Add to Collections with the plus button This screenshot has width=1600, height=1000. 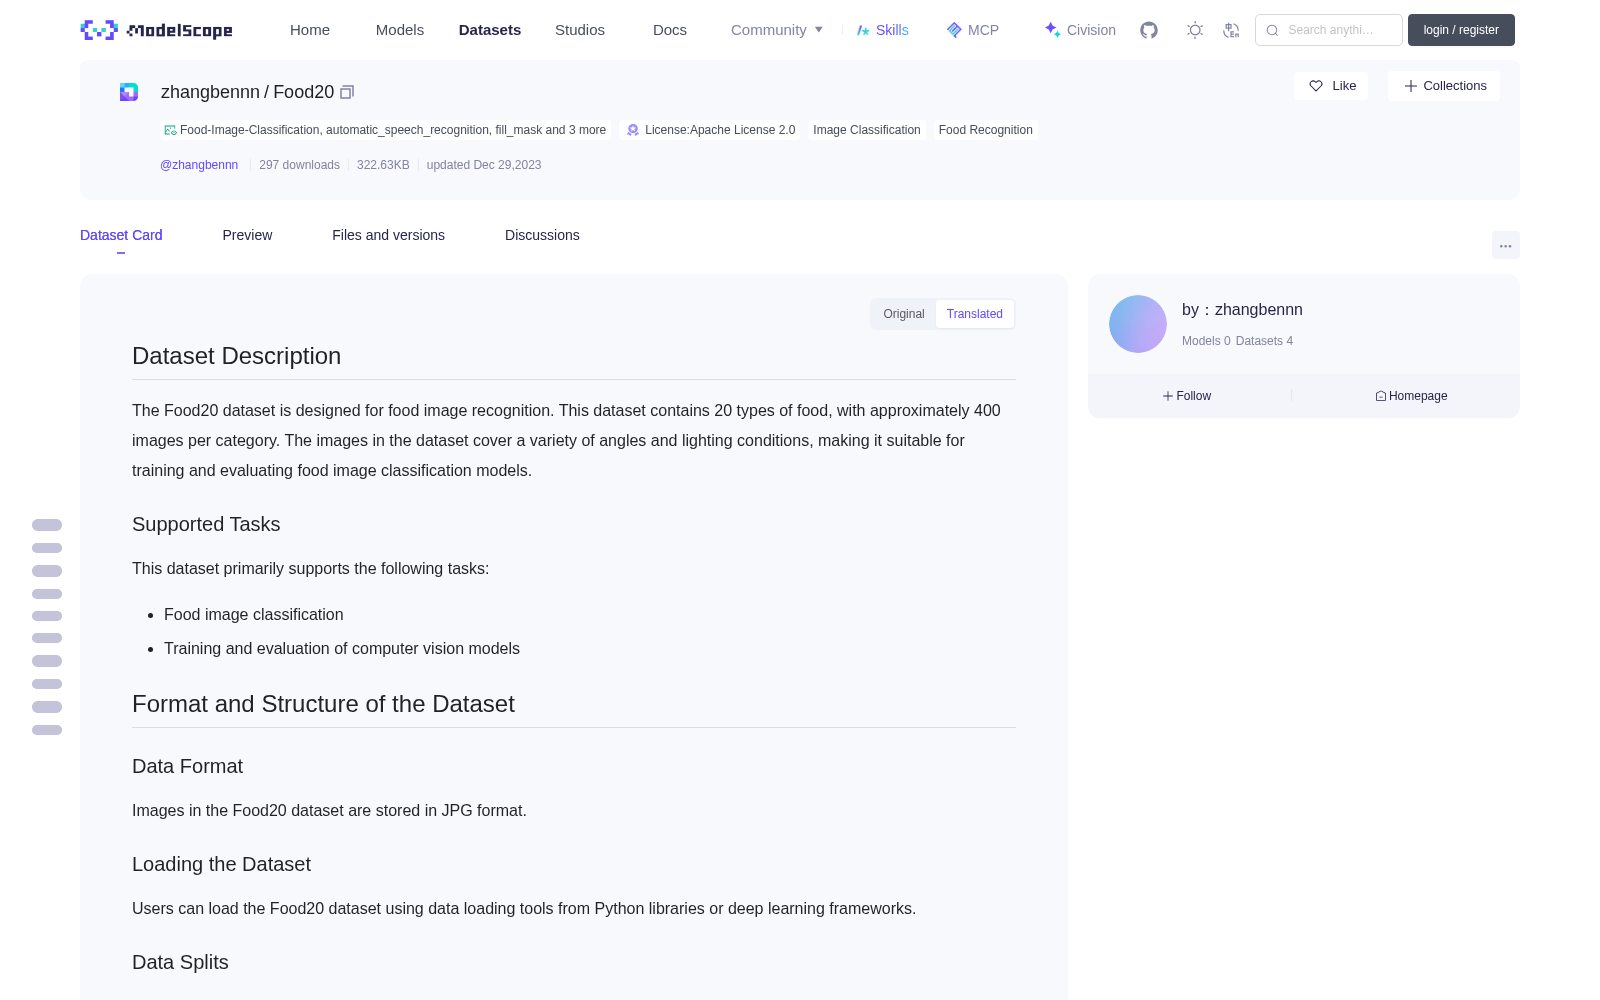[x=1444, y=86]
